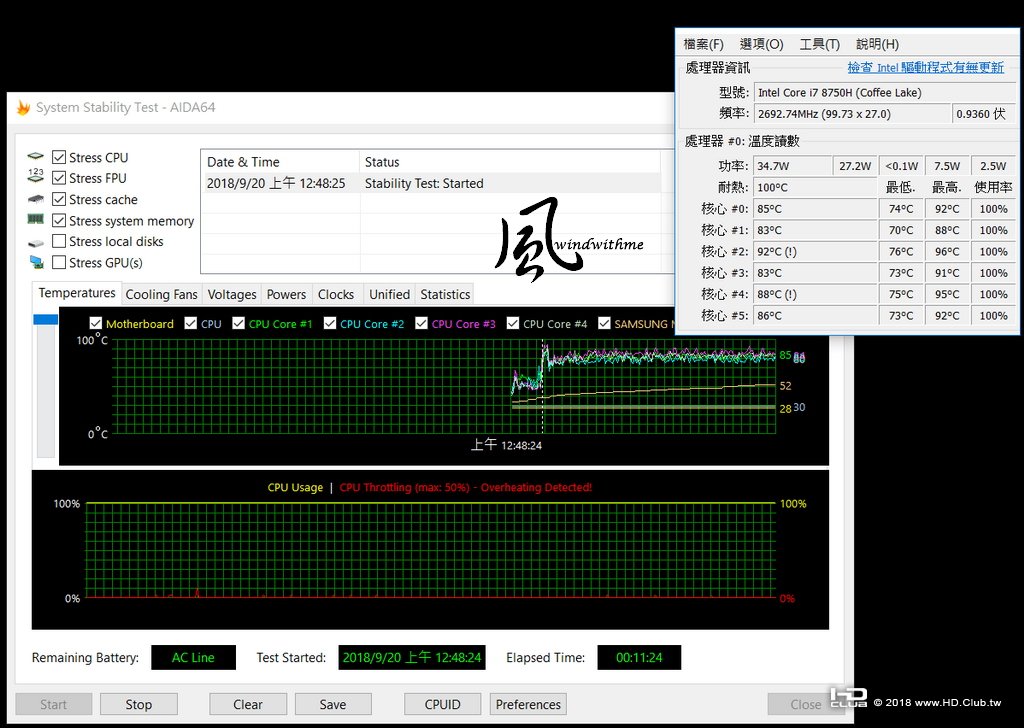Click core #2 maximum temperature 96°C
Screen dimensions: 1024x728
(x=946, y=251)
